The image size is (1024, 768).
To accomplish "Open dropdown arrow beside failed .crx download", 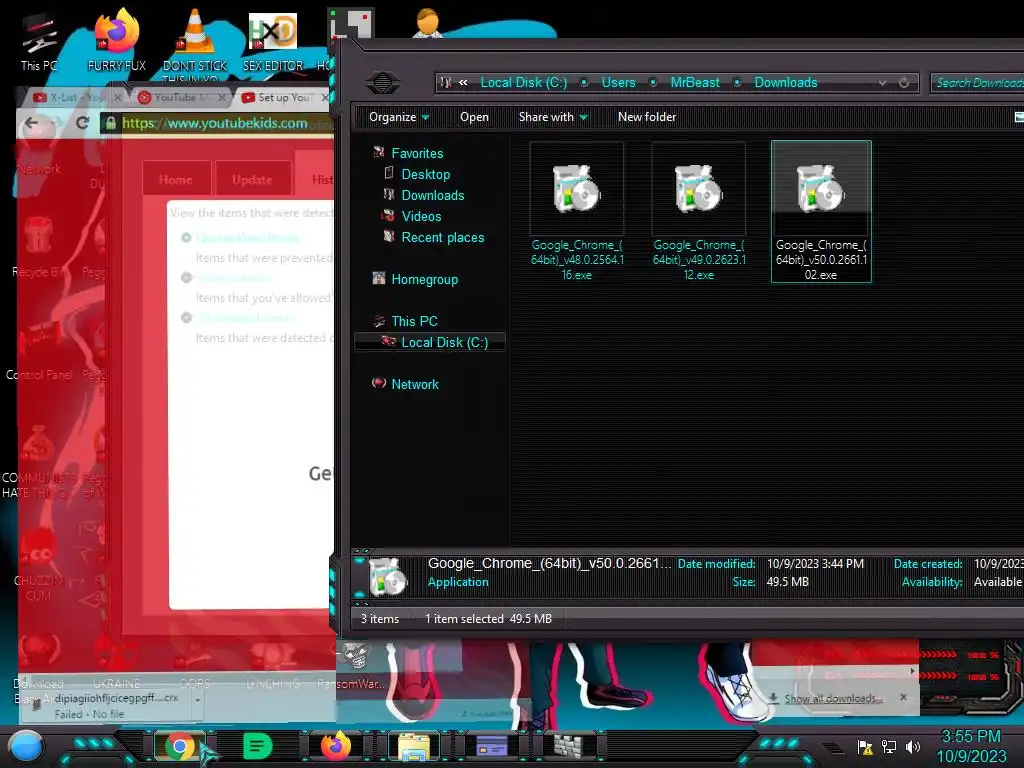I will click(x=197, y=700).
